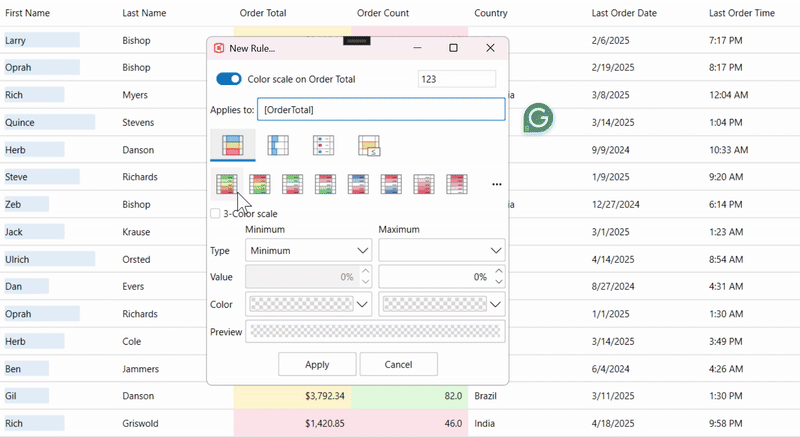Screen dimensions: 800x437
Task: Open the Minimum Type dropdown
Action: click(309, 250)
